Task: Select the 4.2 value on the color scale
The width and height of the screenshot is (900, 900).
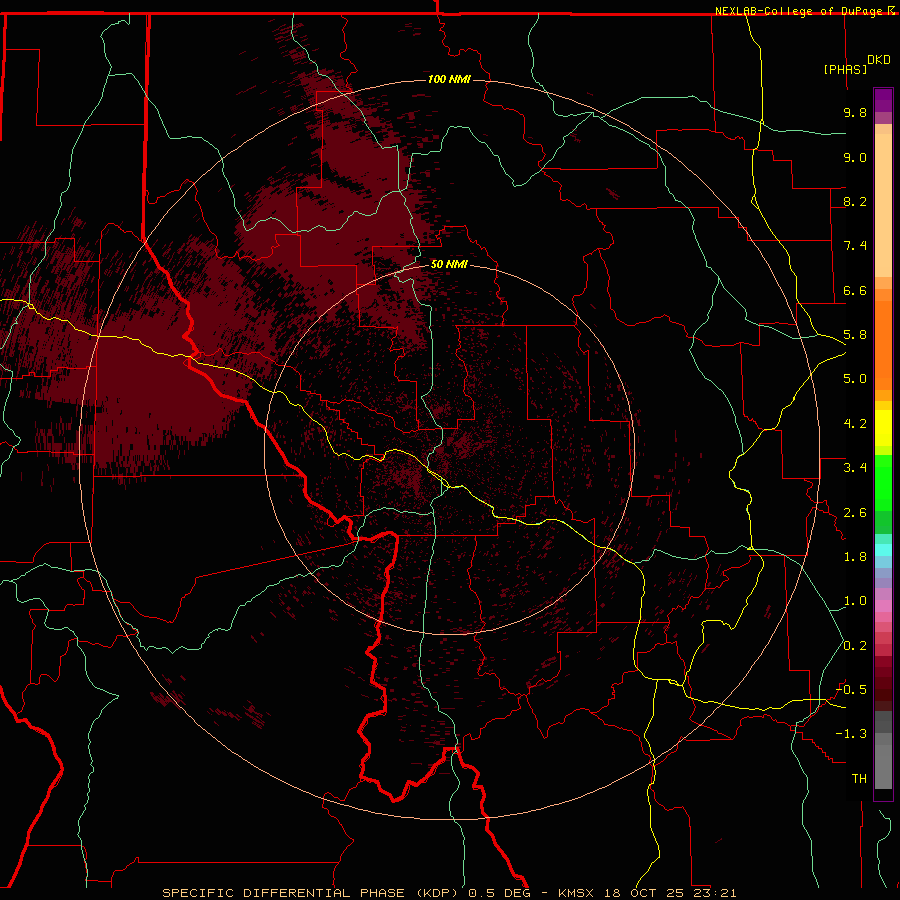Action: pos(855,424)
